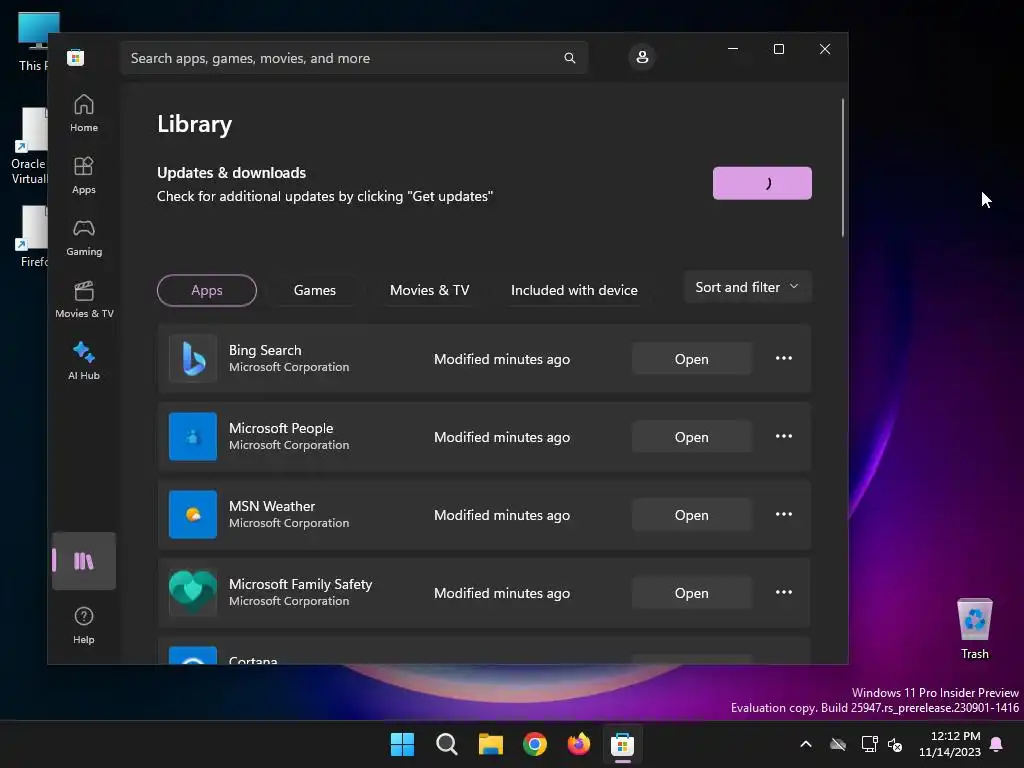Click the Microsoft Family Safety app name
1024x768 pixels.
tap(300, 584)
